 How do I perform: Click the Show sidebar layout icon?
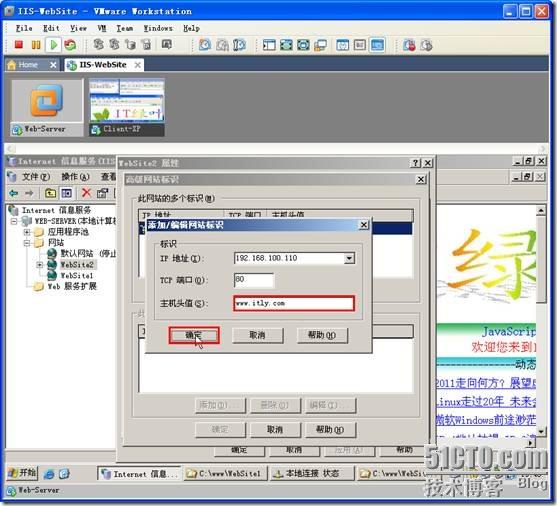(269, 45)
